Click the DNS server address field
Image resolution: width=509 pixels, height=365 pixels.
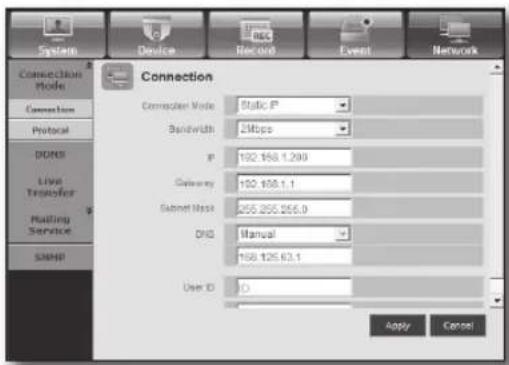tap(294, 257)
